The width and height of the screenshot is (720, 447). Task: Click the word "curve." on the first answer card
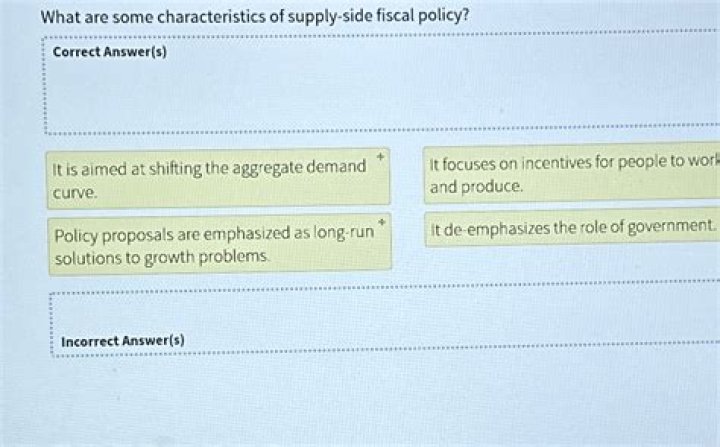75,191
